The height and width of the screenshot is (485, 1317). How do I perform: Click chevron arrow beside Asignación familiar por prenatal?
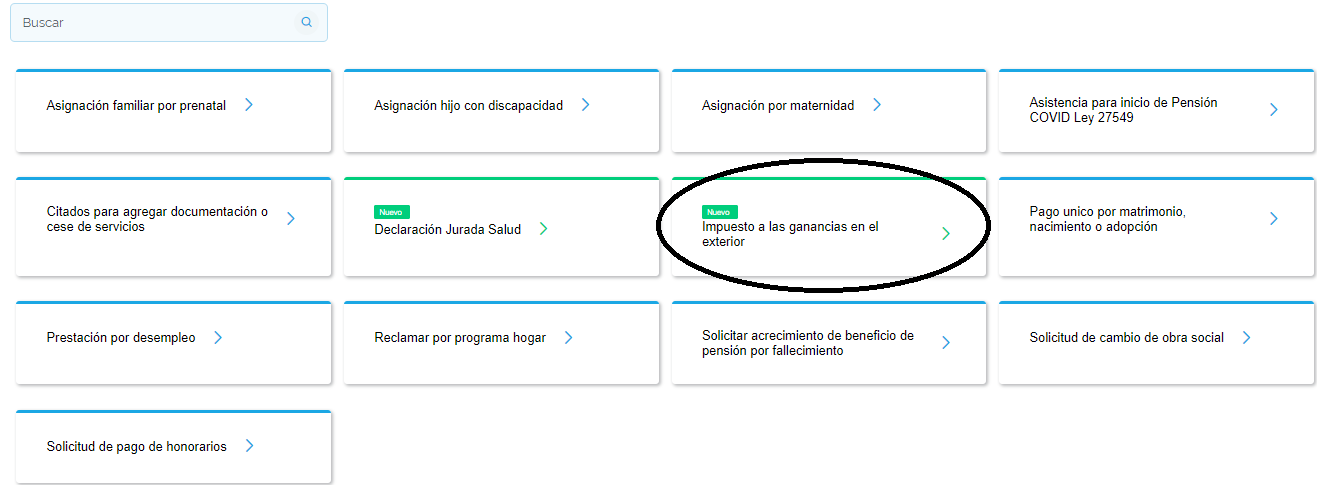(x=249, y=105)
